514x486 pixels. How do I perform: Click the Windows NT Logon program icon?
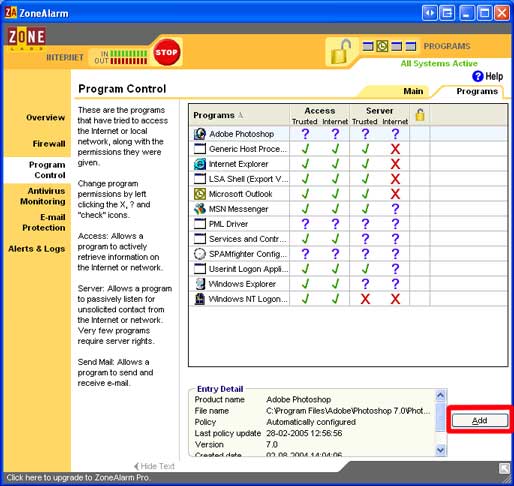[x=200, y=299]
